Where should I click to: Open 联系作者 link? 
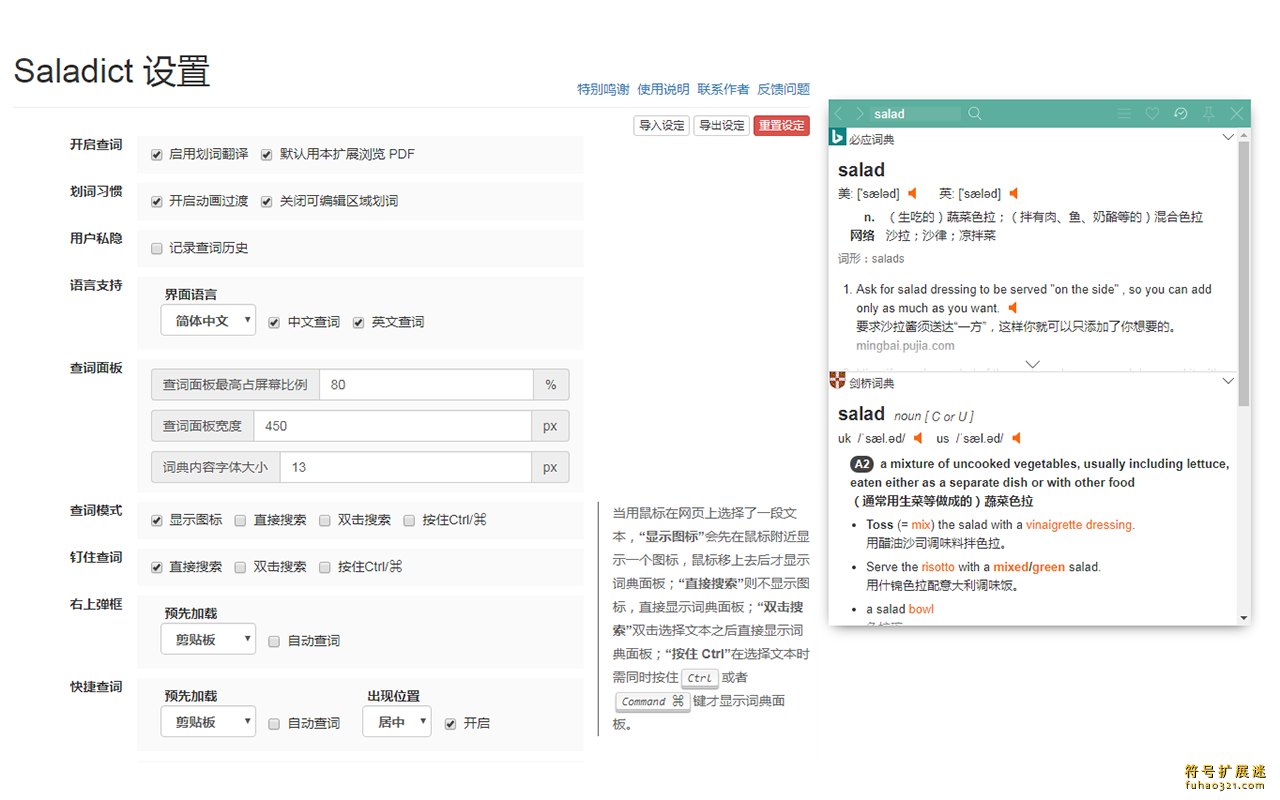(x=723, y=89)
